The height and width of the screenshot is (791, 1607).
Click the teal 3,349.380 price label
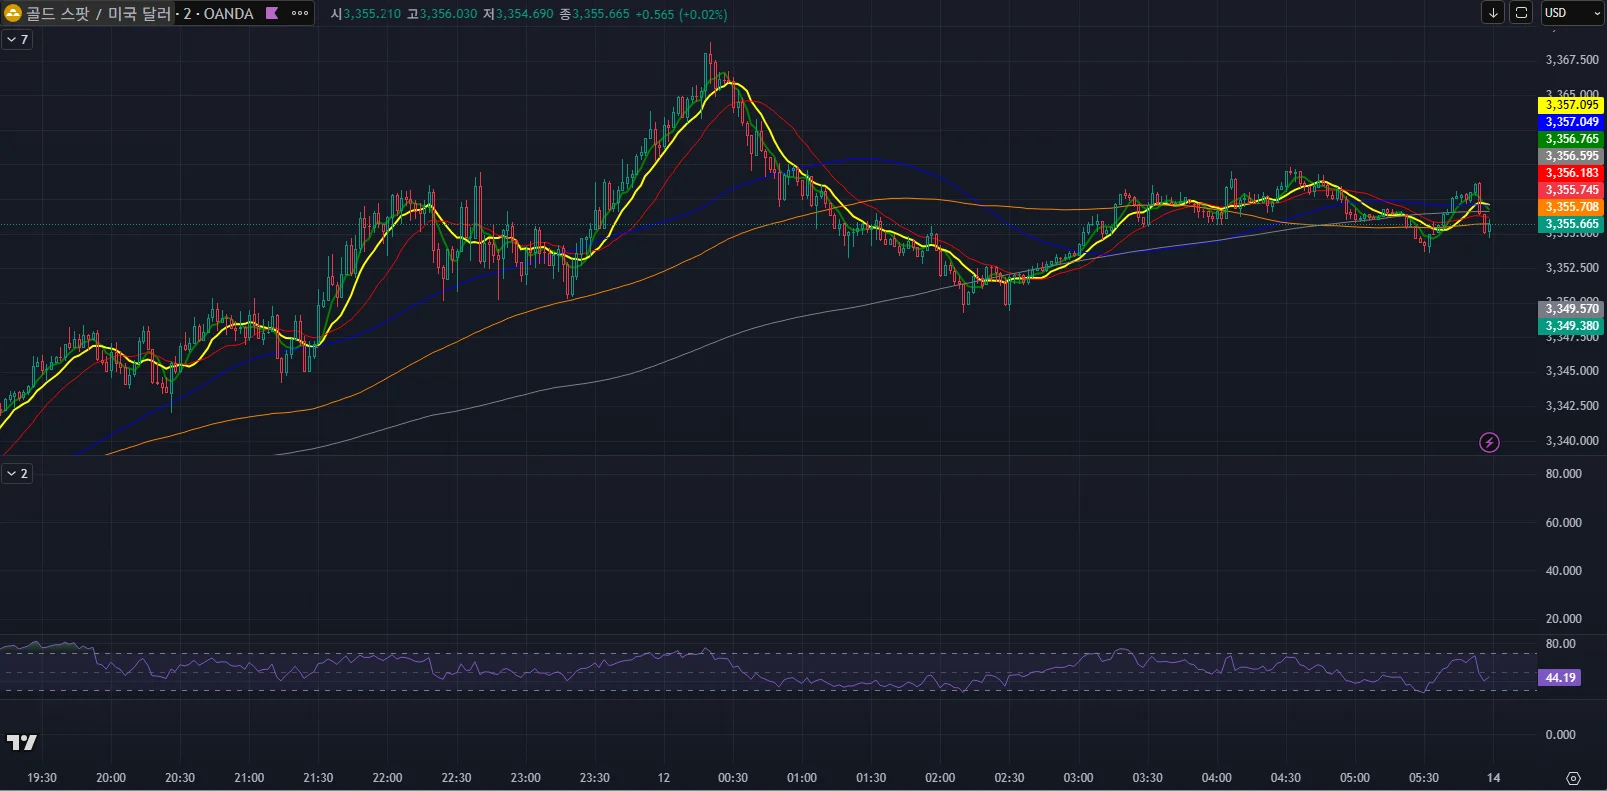[1570, 326]
